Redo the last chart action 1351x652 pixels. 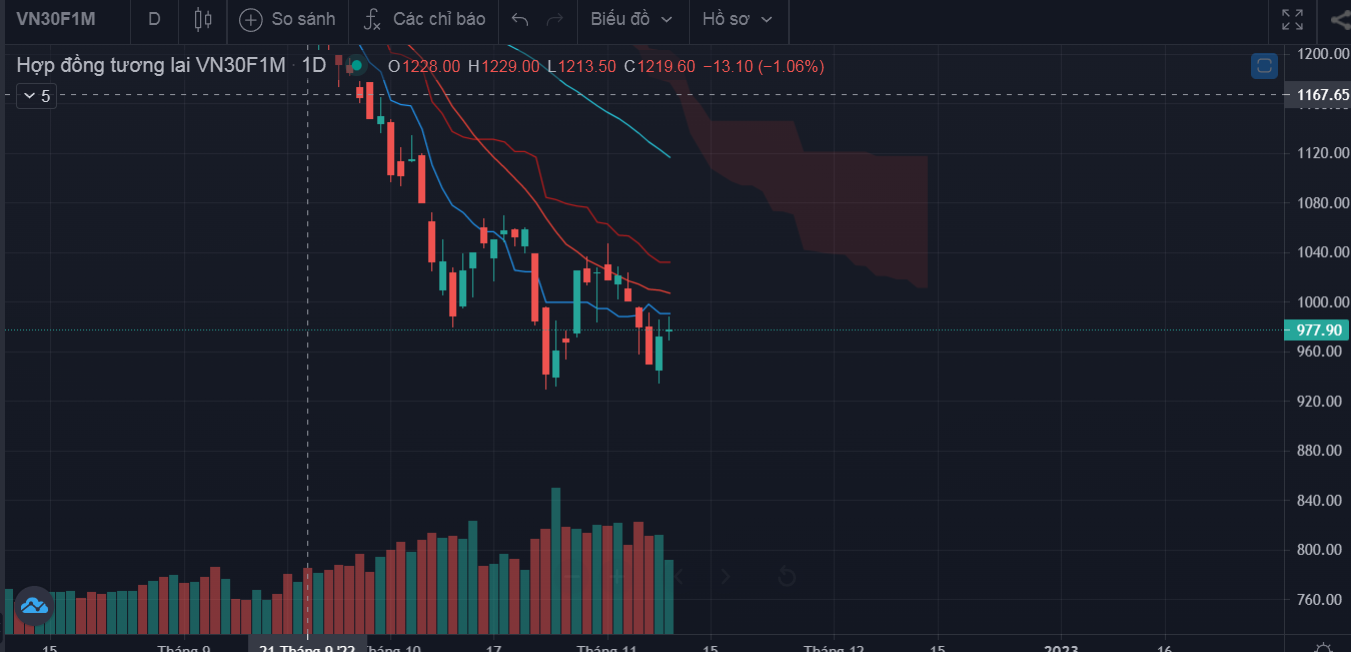point(554,19)
